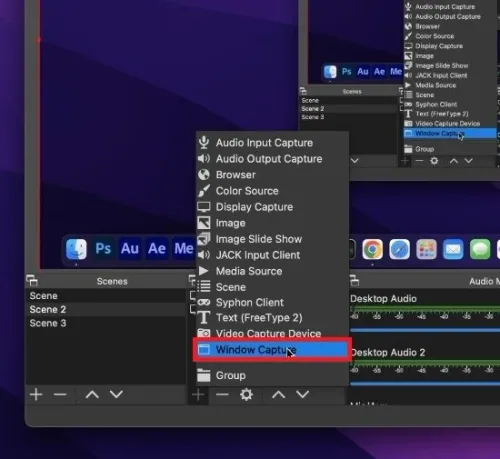Image resolution: width=500 pixels, height=459 pixels.
Task: Launch Photoshop from the large Dock
Action: (103, 249)
